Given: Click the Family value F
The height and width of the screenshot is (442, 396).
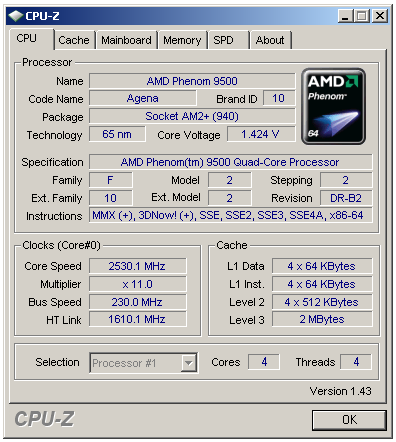Looking at the screenshot, I should (x=111, y=180).
